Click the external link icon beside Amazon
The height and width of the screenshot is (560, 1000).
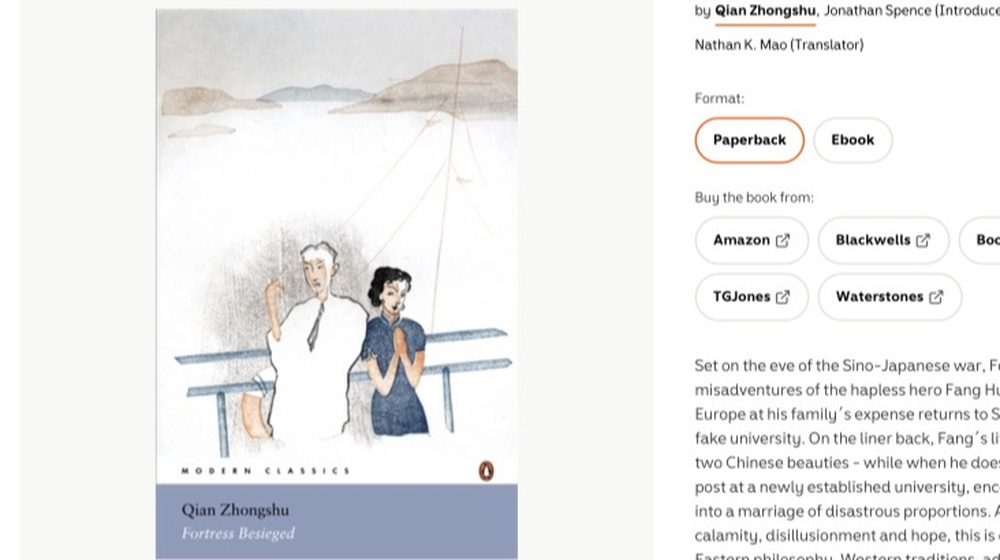click(783, 240)
